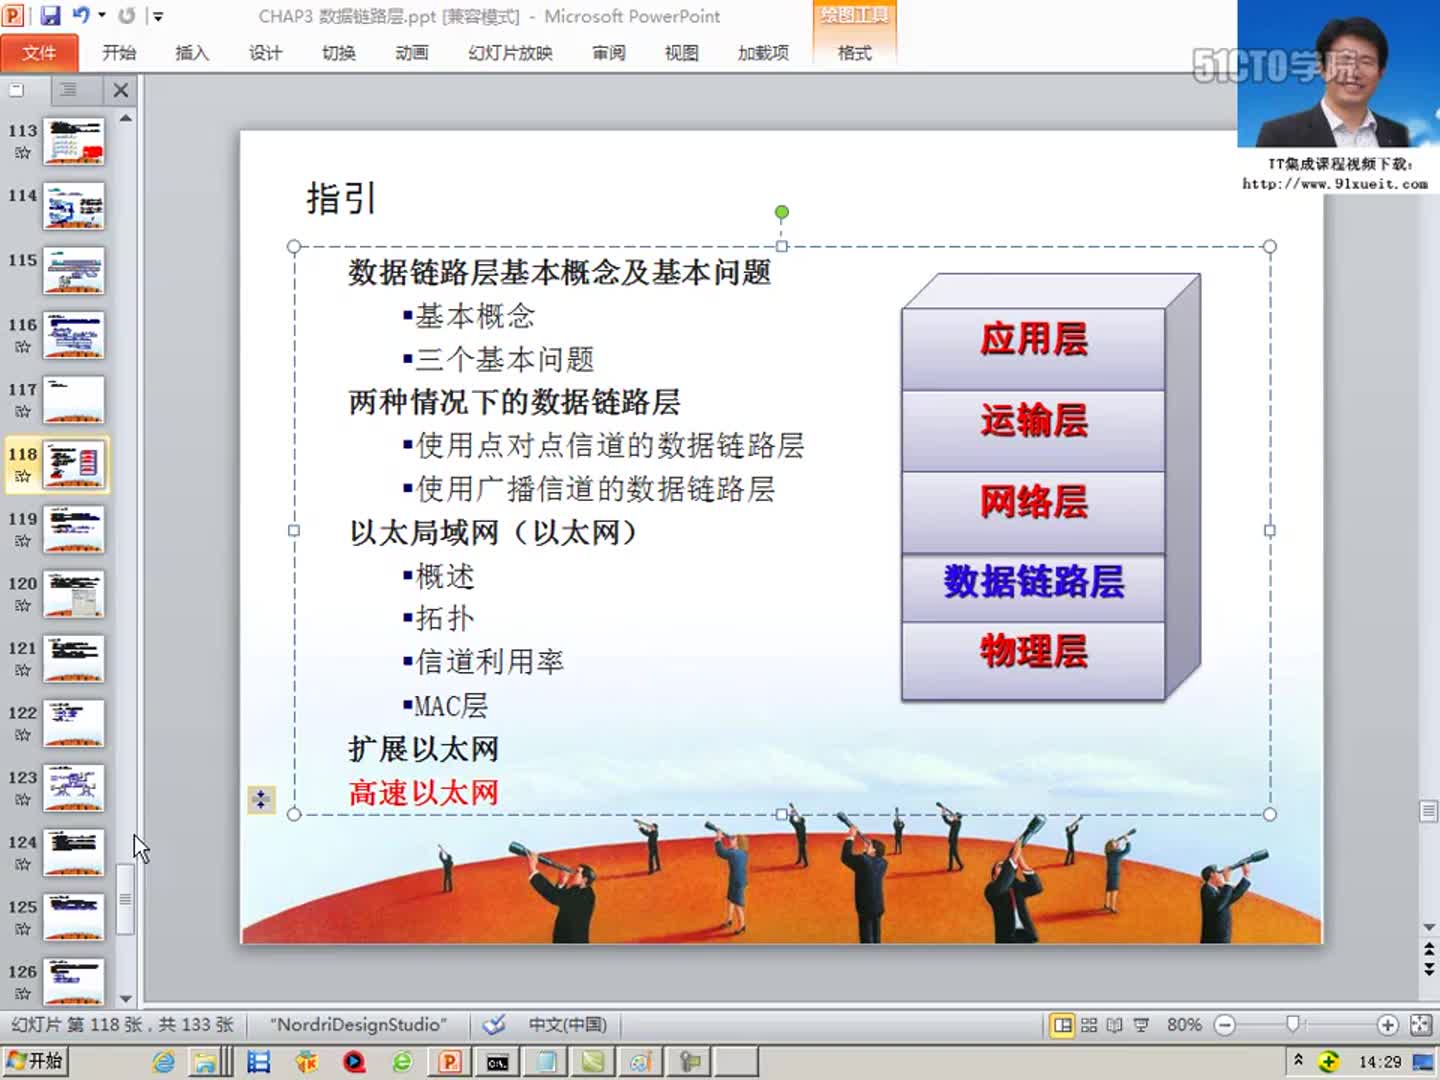
Task: Open the 设计 (Design) ribbon tab
Action: point(265,52)
